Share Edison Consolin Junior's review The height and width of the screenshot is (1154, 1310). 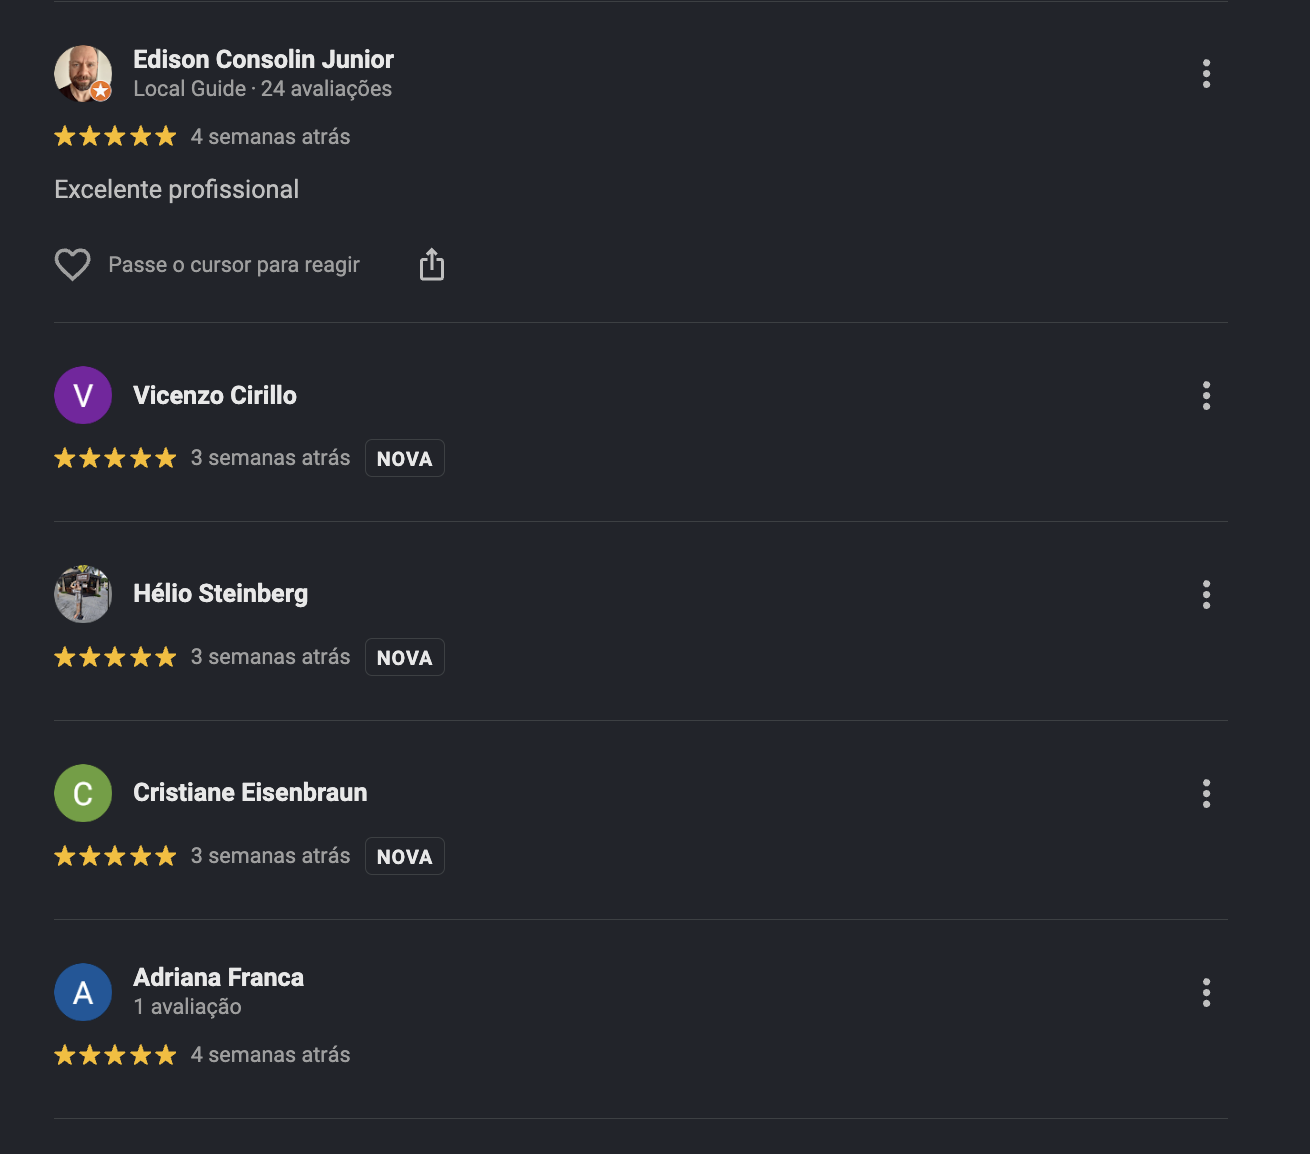431,265
